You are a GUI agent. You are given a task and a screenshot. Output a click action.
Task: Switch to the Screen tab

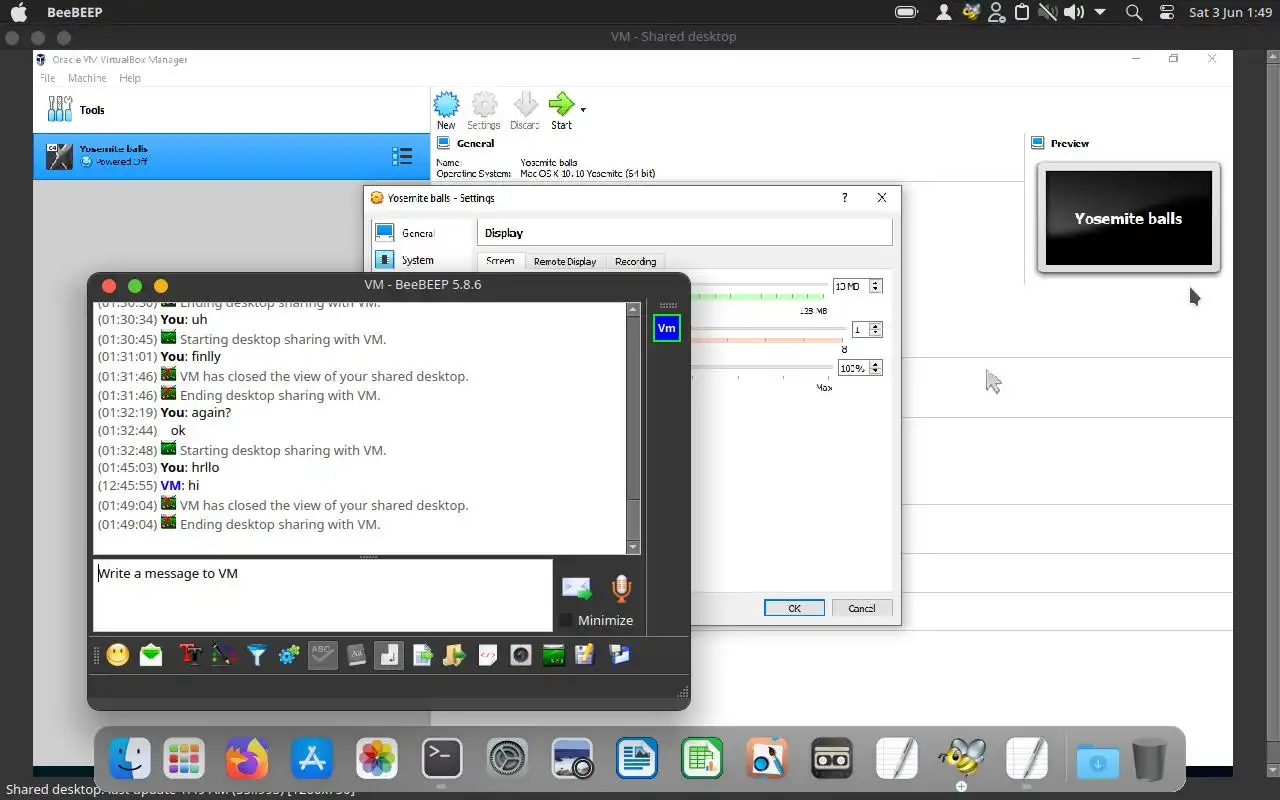[x=500, y=261]
